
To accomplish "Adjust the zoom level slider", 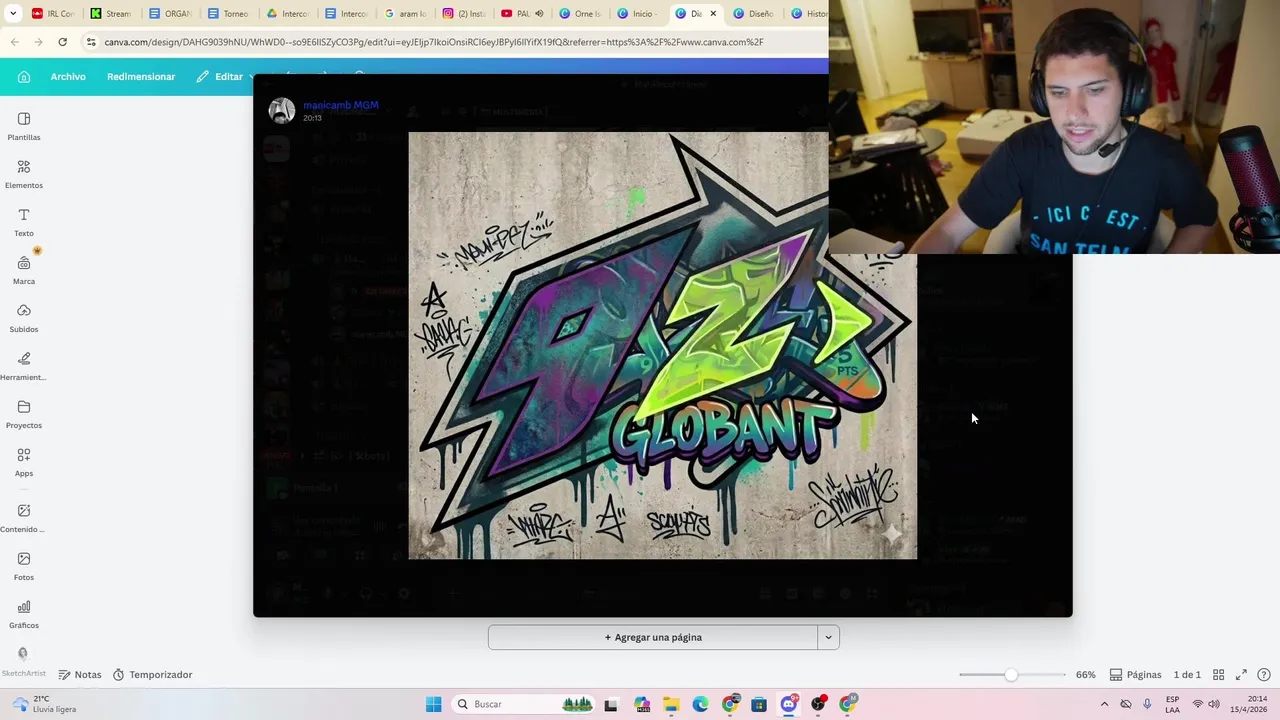I will tap(1011, 675).
